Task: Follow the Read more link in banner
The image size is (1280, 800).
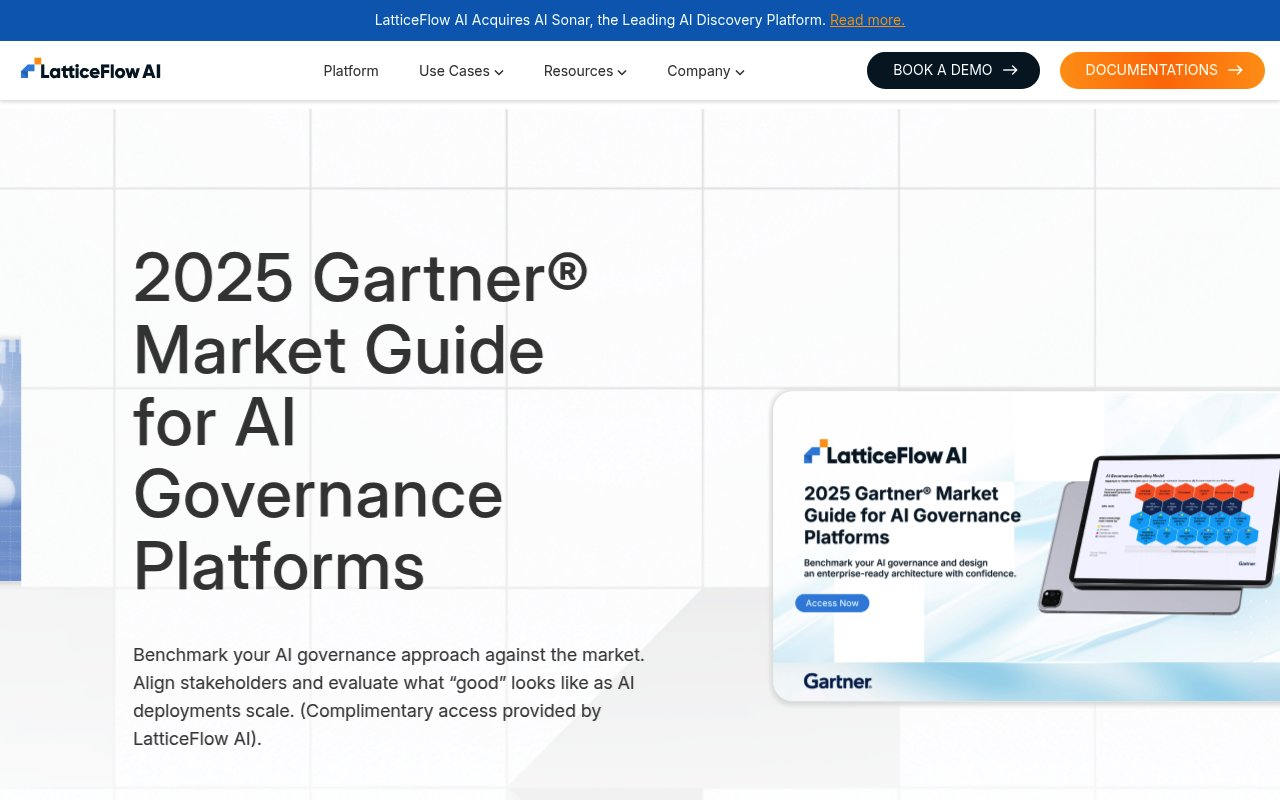Action: (867, 20)
